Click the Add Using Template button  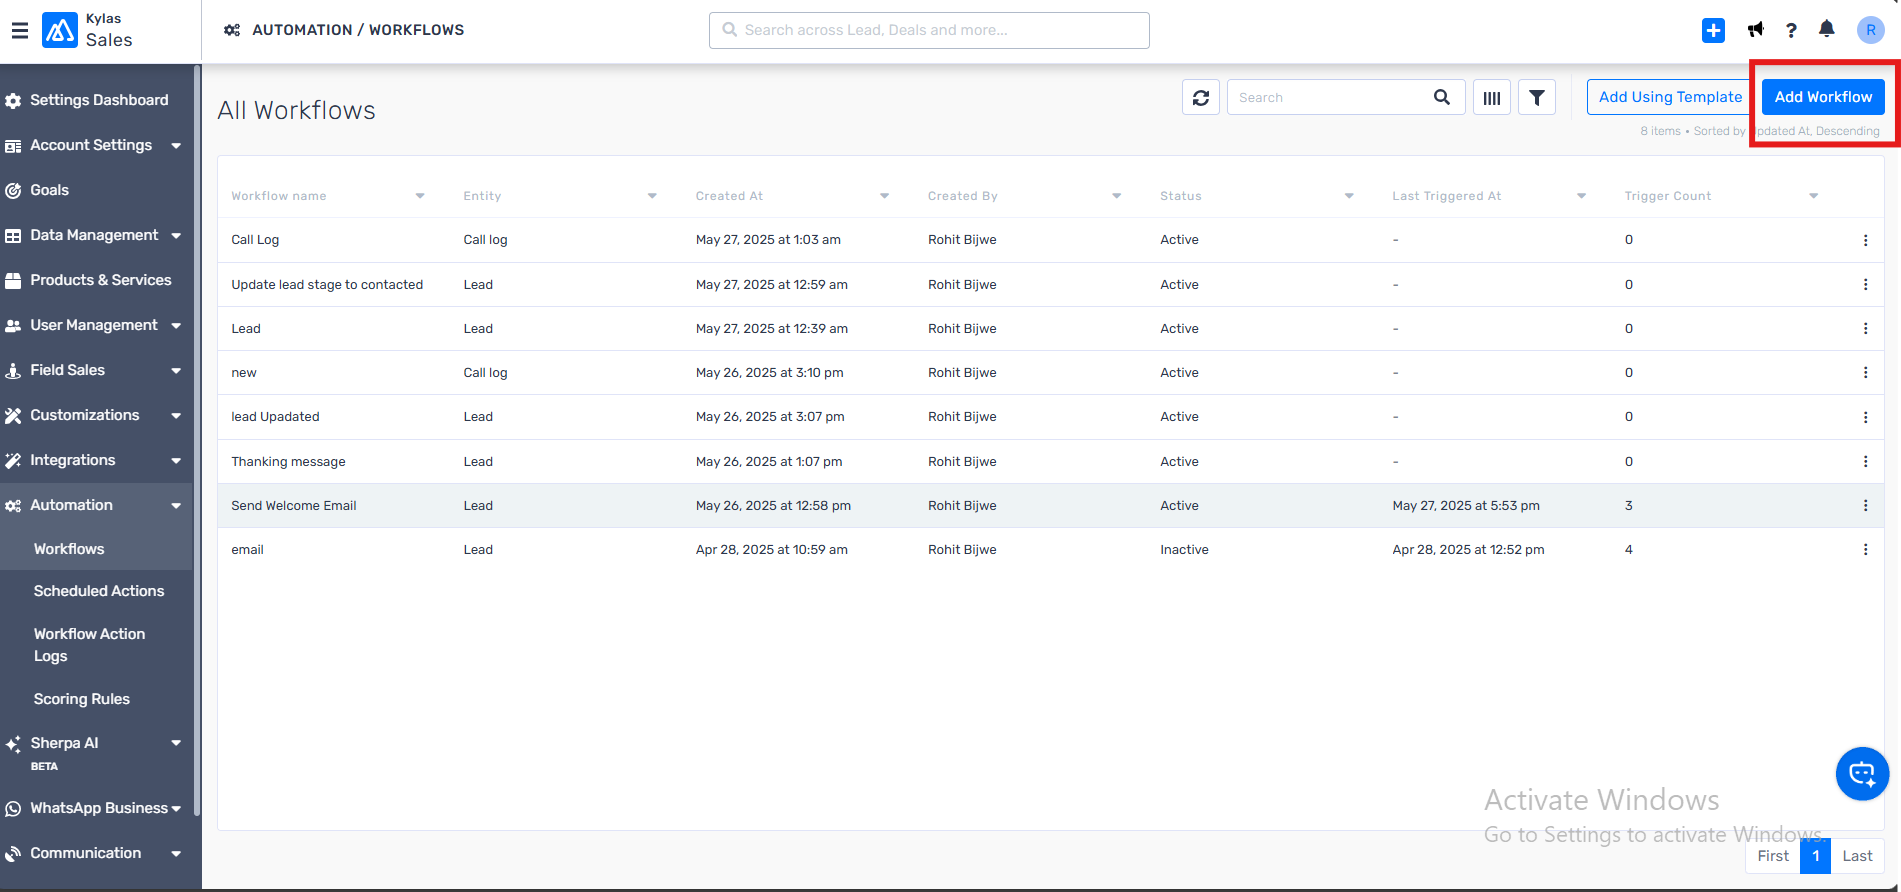pos(1669,97)
